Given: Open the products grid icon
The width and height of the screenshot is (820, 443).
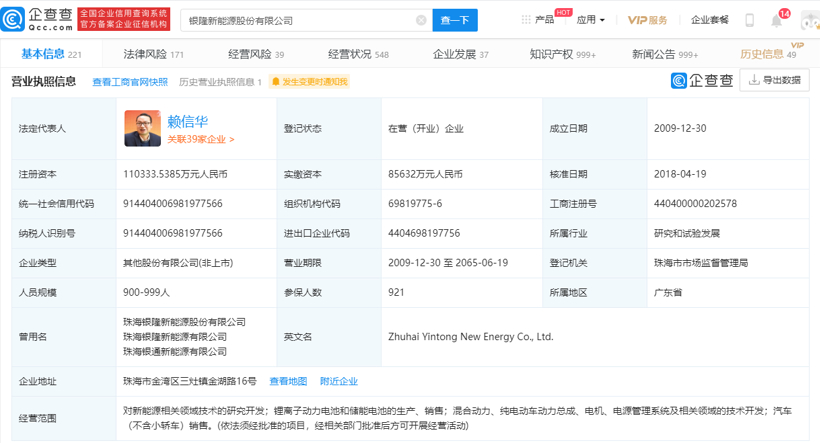Looking at the screenshot, I should (x=526, y=20).
